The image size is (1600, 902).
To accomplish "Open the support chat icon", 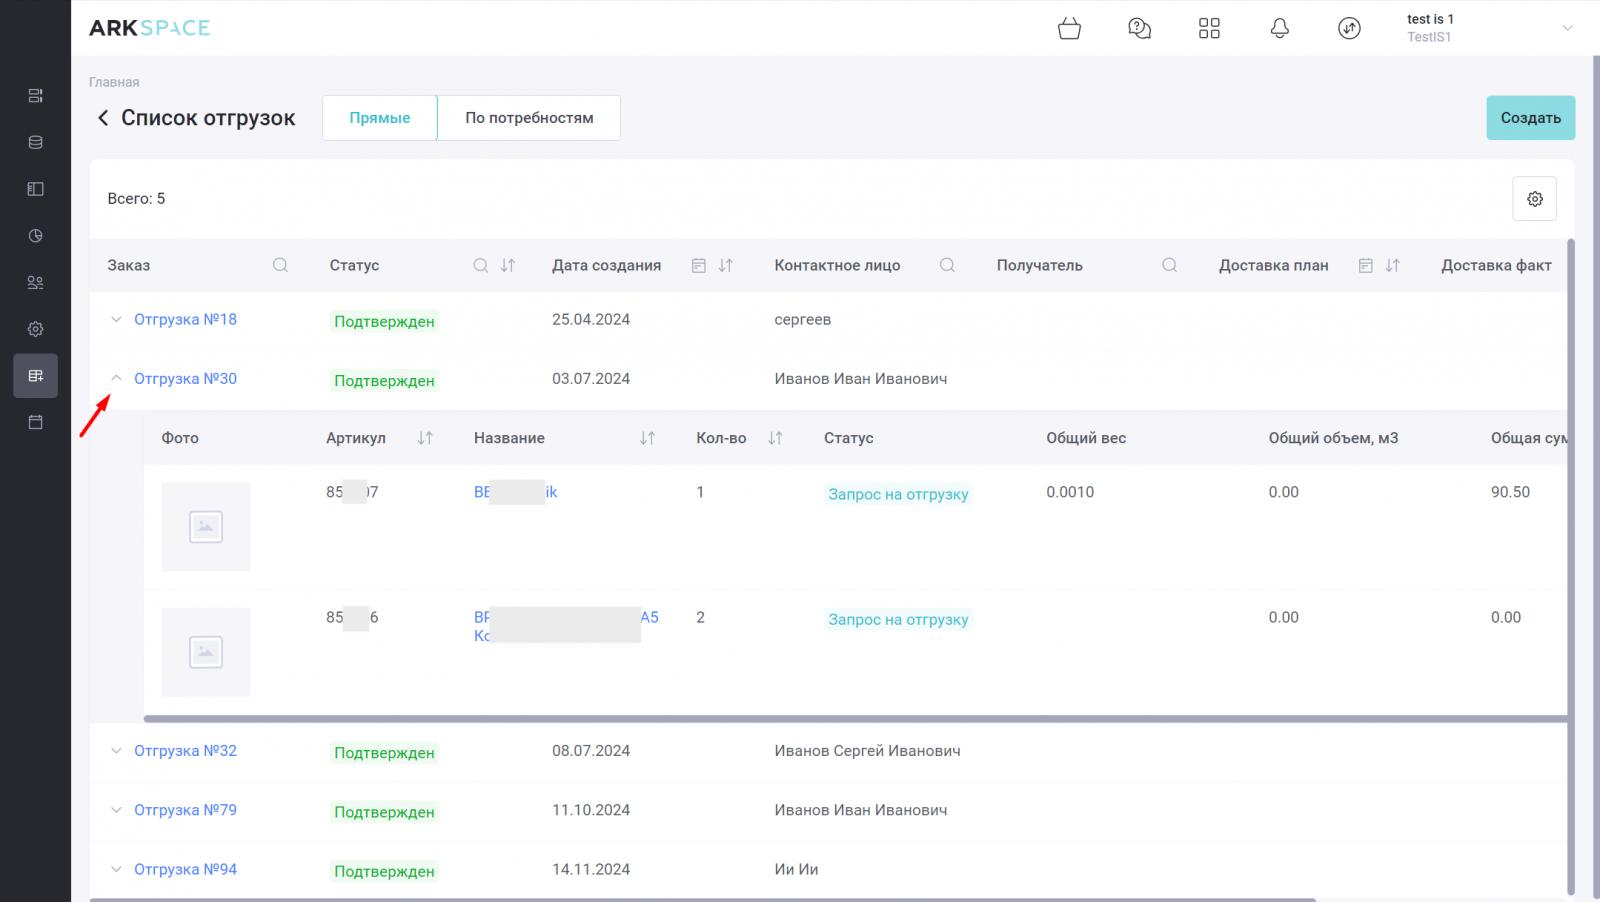I will point(1139,28).
